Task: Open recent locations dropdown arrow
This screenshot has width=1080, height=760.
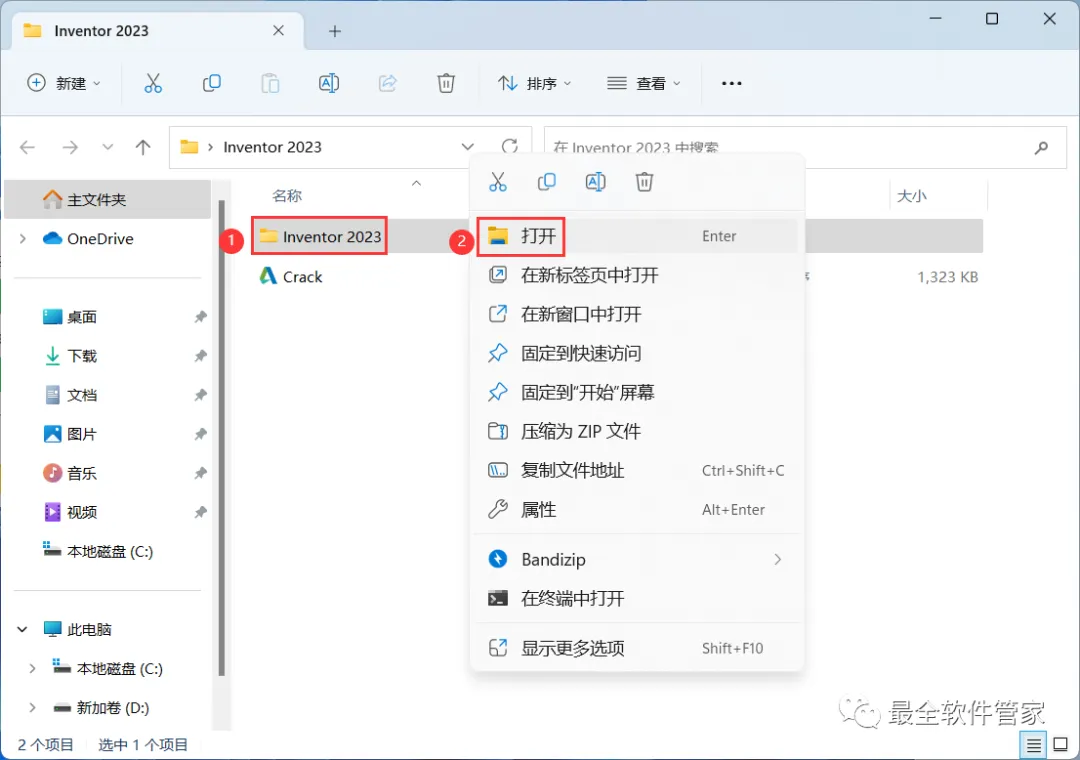Action: coord(107,147)
